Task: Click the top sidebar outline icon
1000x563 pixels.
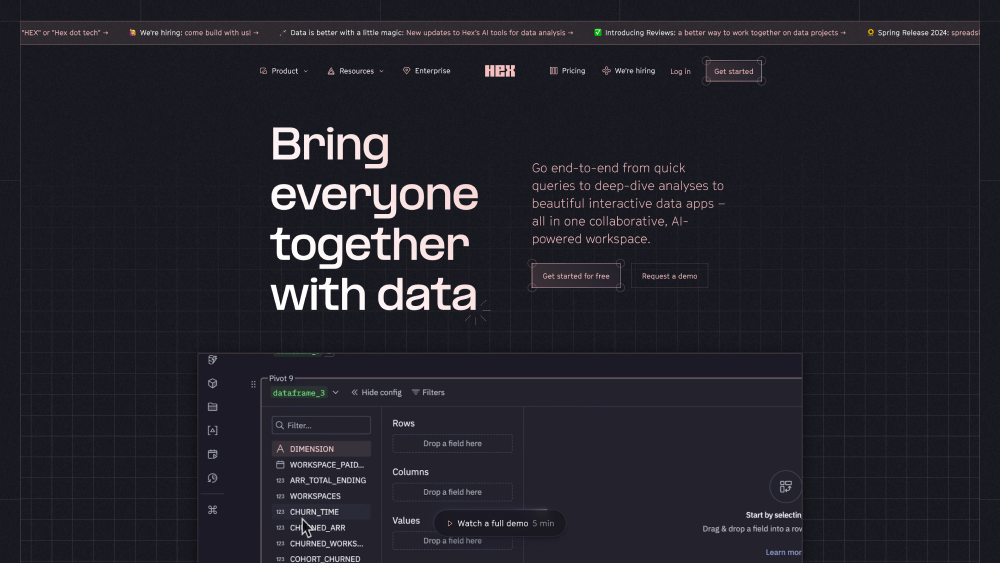Action: (212, 360)
